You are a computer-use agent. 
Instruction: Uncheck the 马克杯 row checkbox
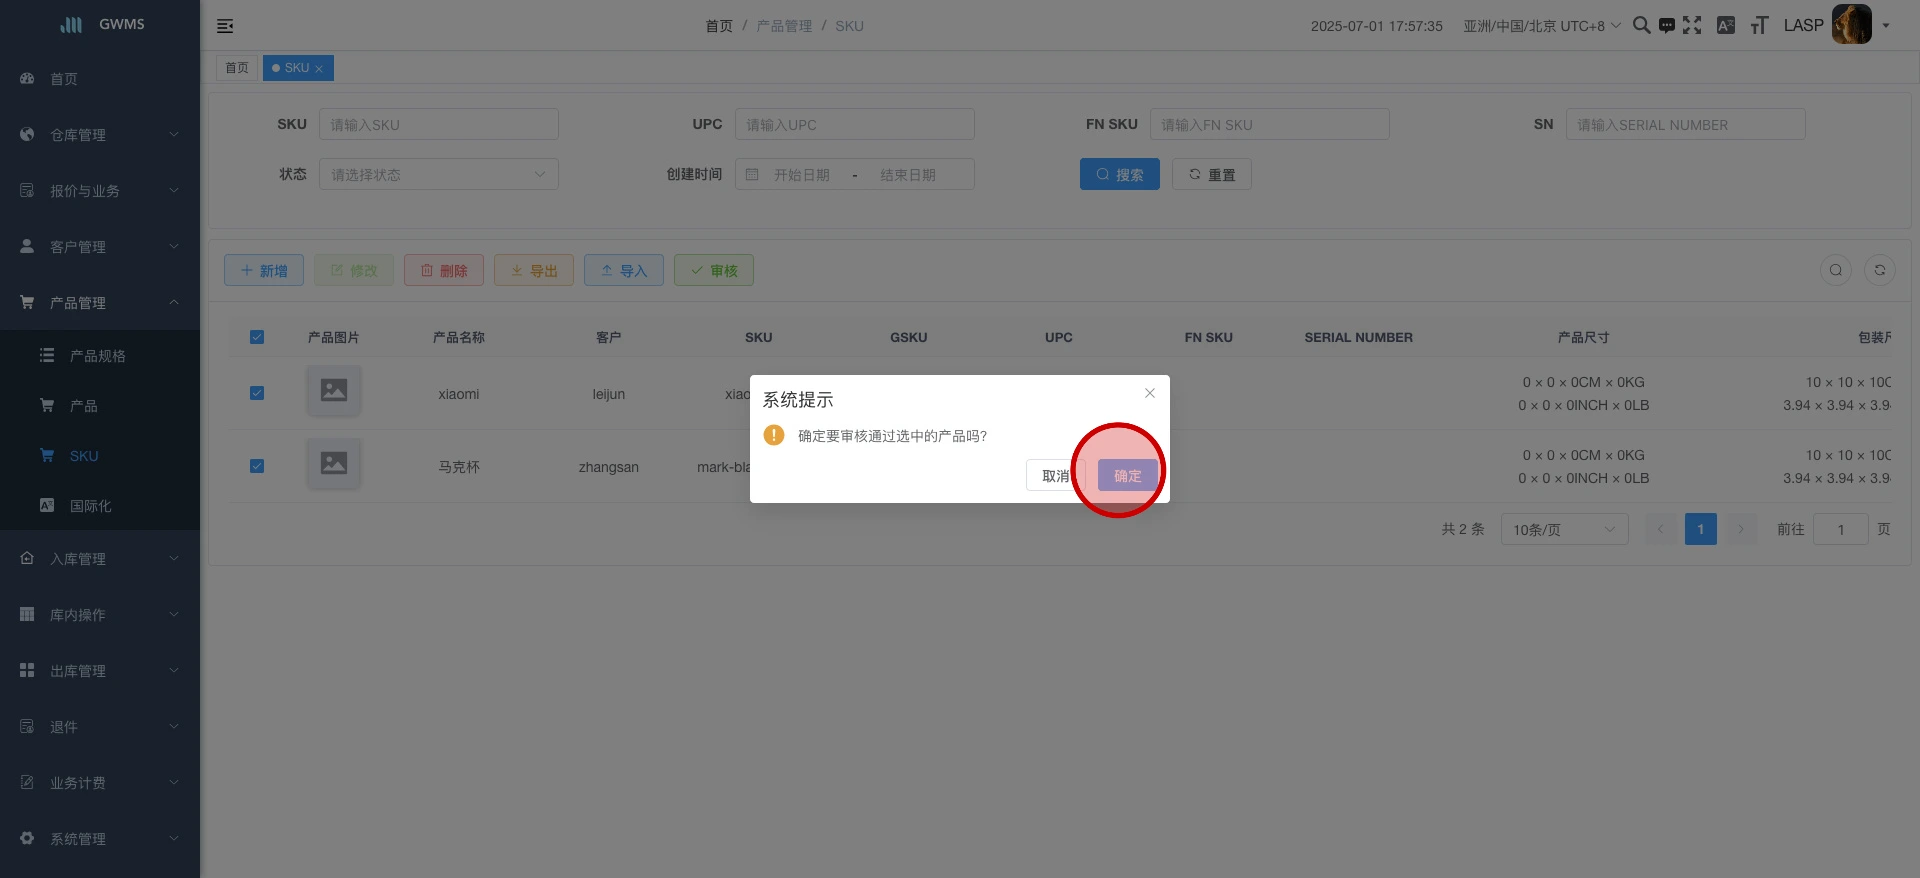[x=257, y=466]
